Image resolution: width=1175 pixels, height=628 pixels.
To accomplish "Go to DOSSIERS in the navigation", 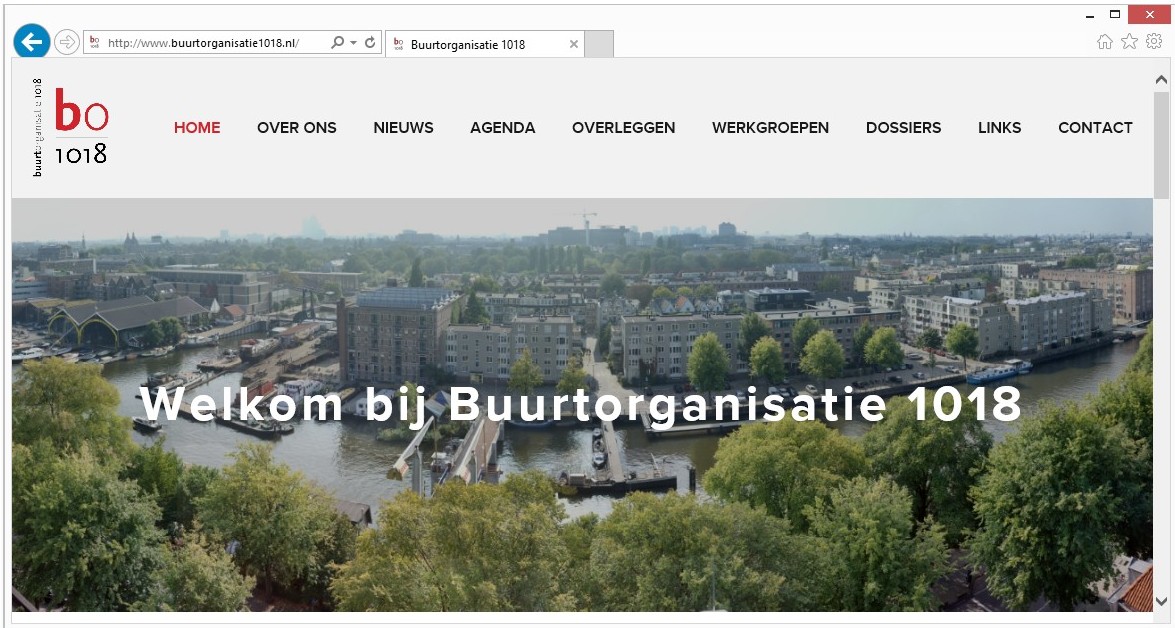I will coord(904,128).
